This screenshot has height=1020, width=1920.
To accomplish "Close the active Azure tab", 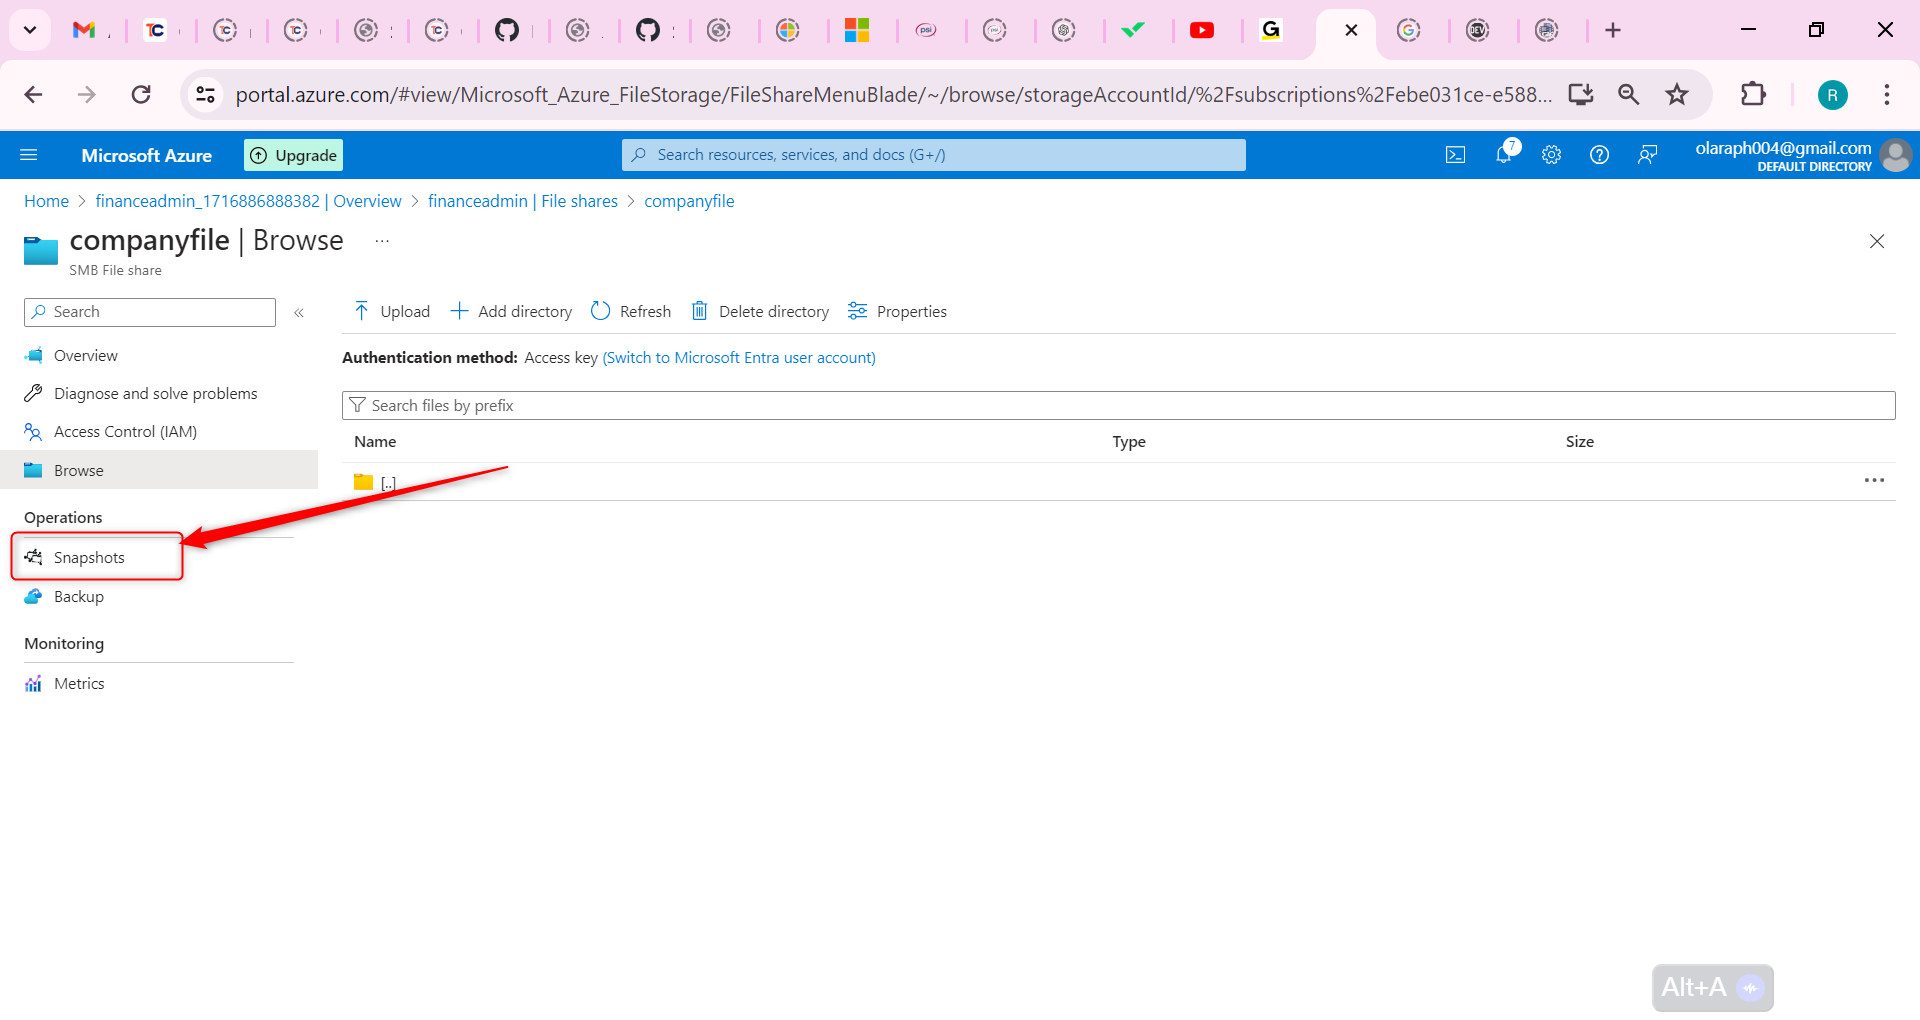I will pyautogui.click(x=1351, y=30).
